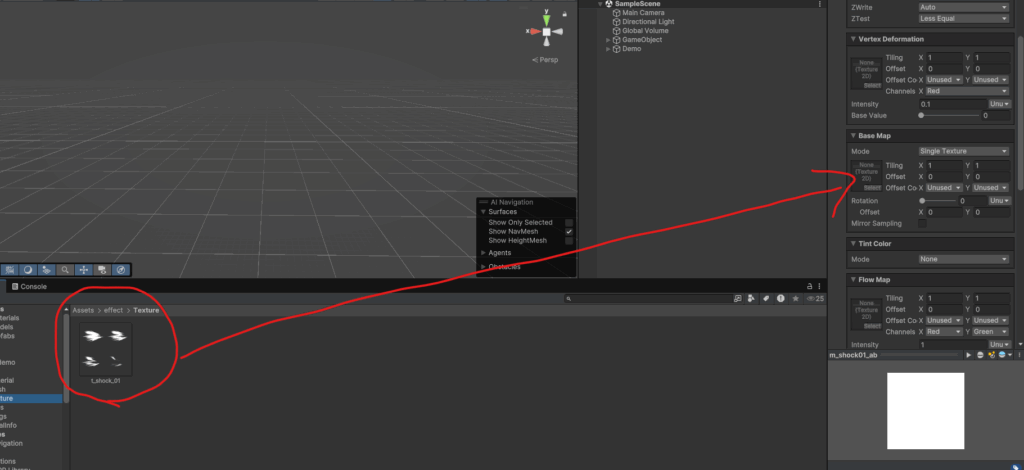Enable Mirror Sampling checkbox
The height and width of the screenshot is (470, 1024).
point(923,223)
